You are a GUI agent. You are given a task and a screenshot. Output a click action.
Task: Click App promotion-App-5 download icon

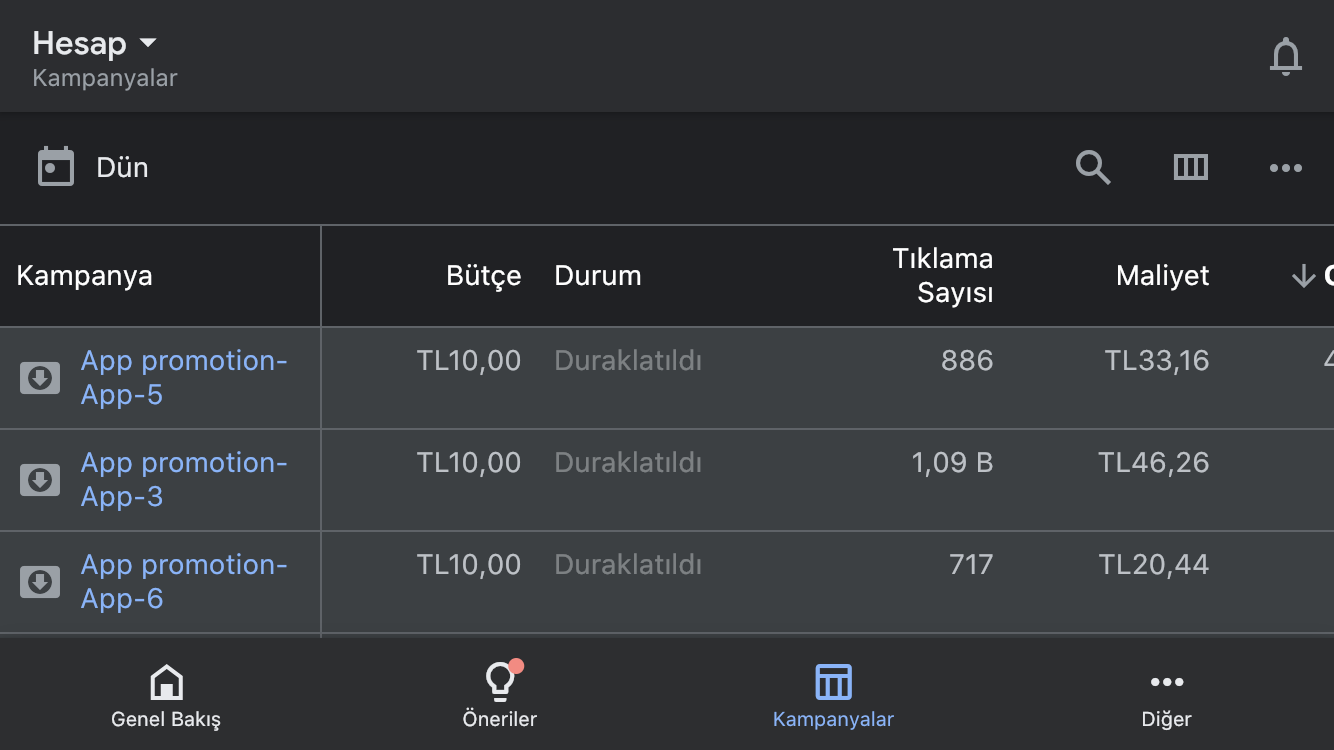pos(40,378)
